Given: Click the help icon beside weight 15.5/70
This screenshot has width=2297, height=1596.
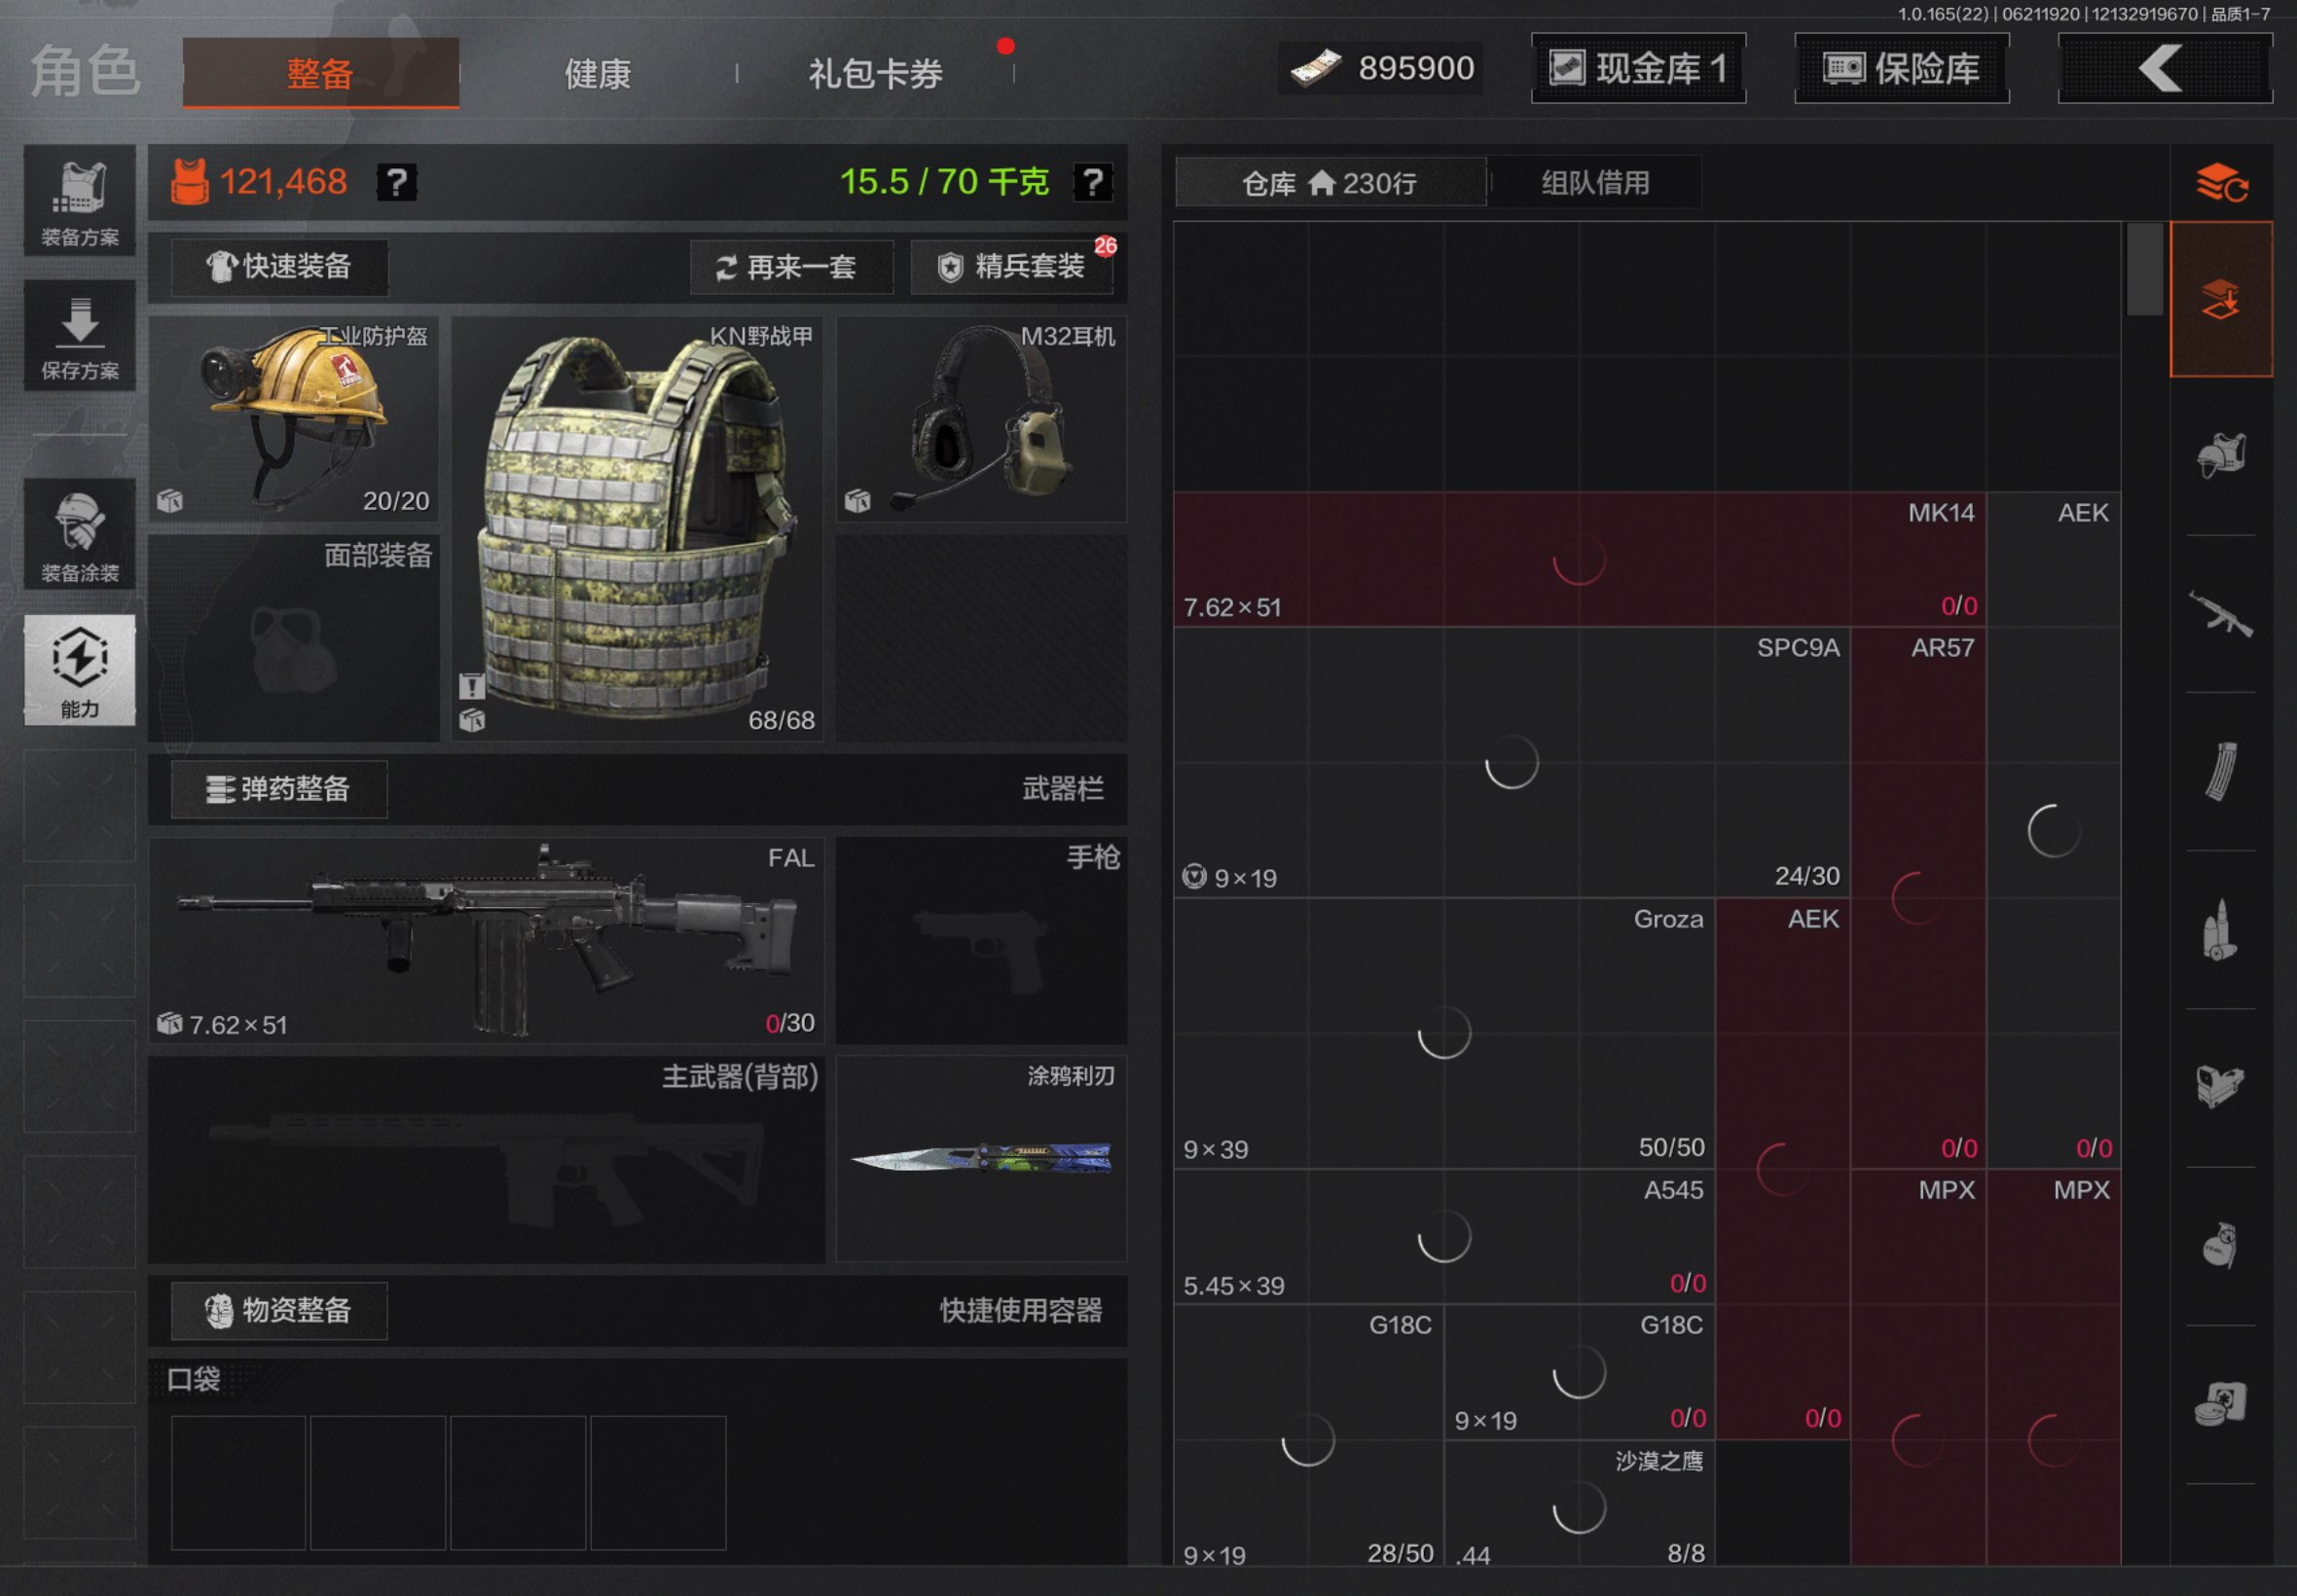Looking at the screenshot, I should click(1092, 182).
